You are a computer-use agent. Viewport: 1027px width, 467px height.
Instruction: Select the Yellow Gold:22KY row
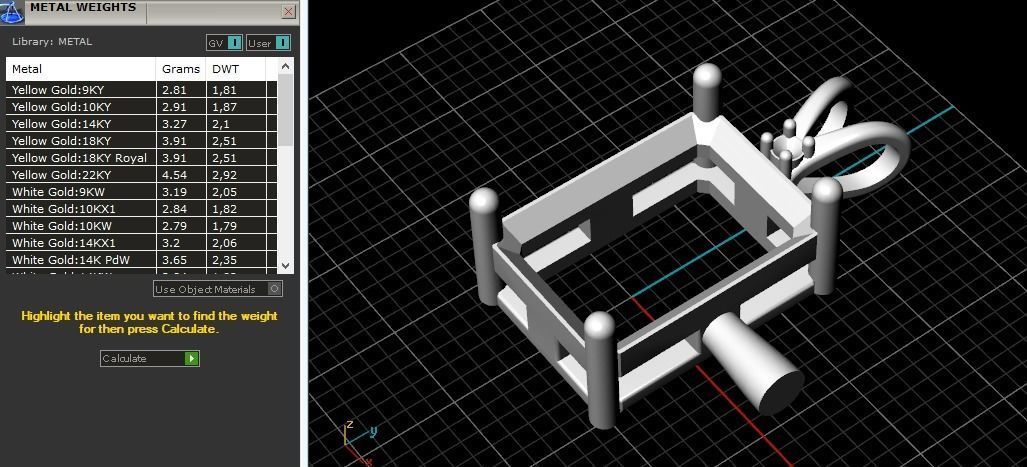click(141, 175)
